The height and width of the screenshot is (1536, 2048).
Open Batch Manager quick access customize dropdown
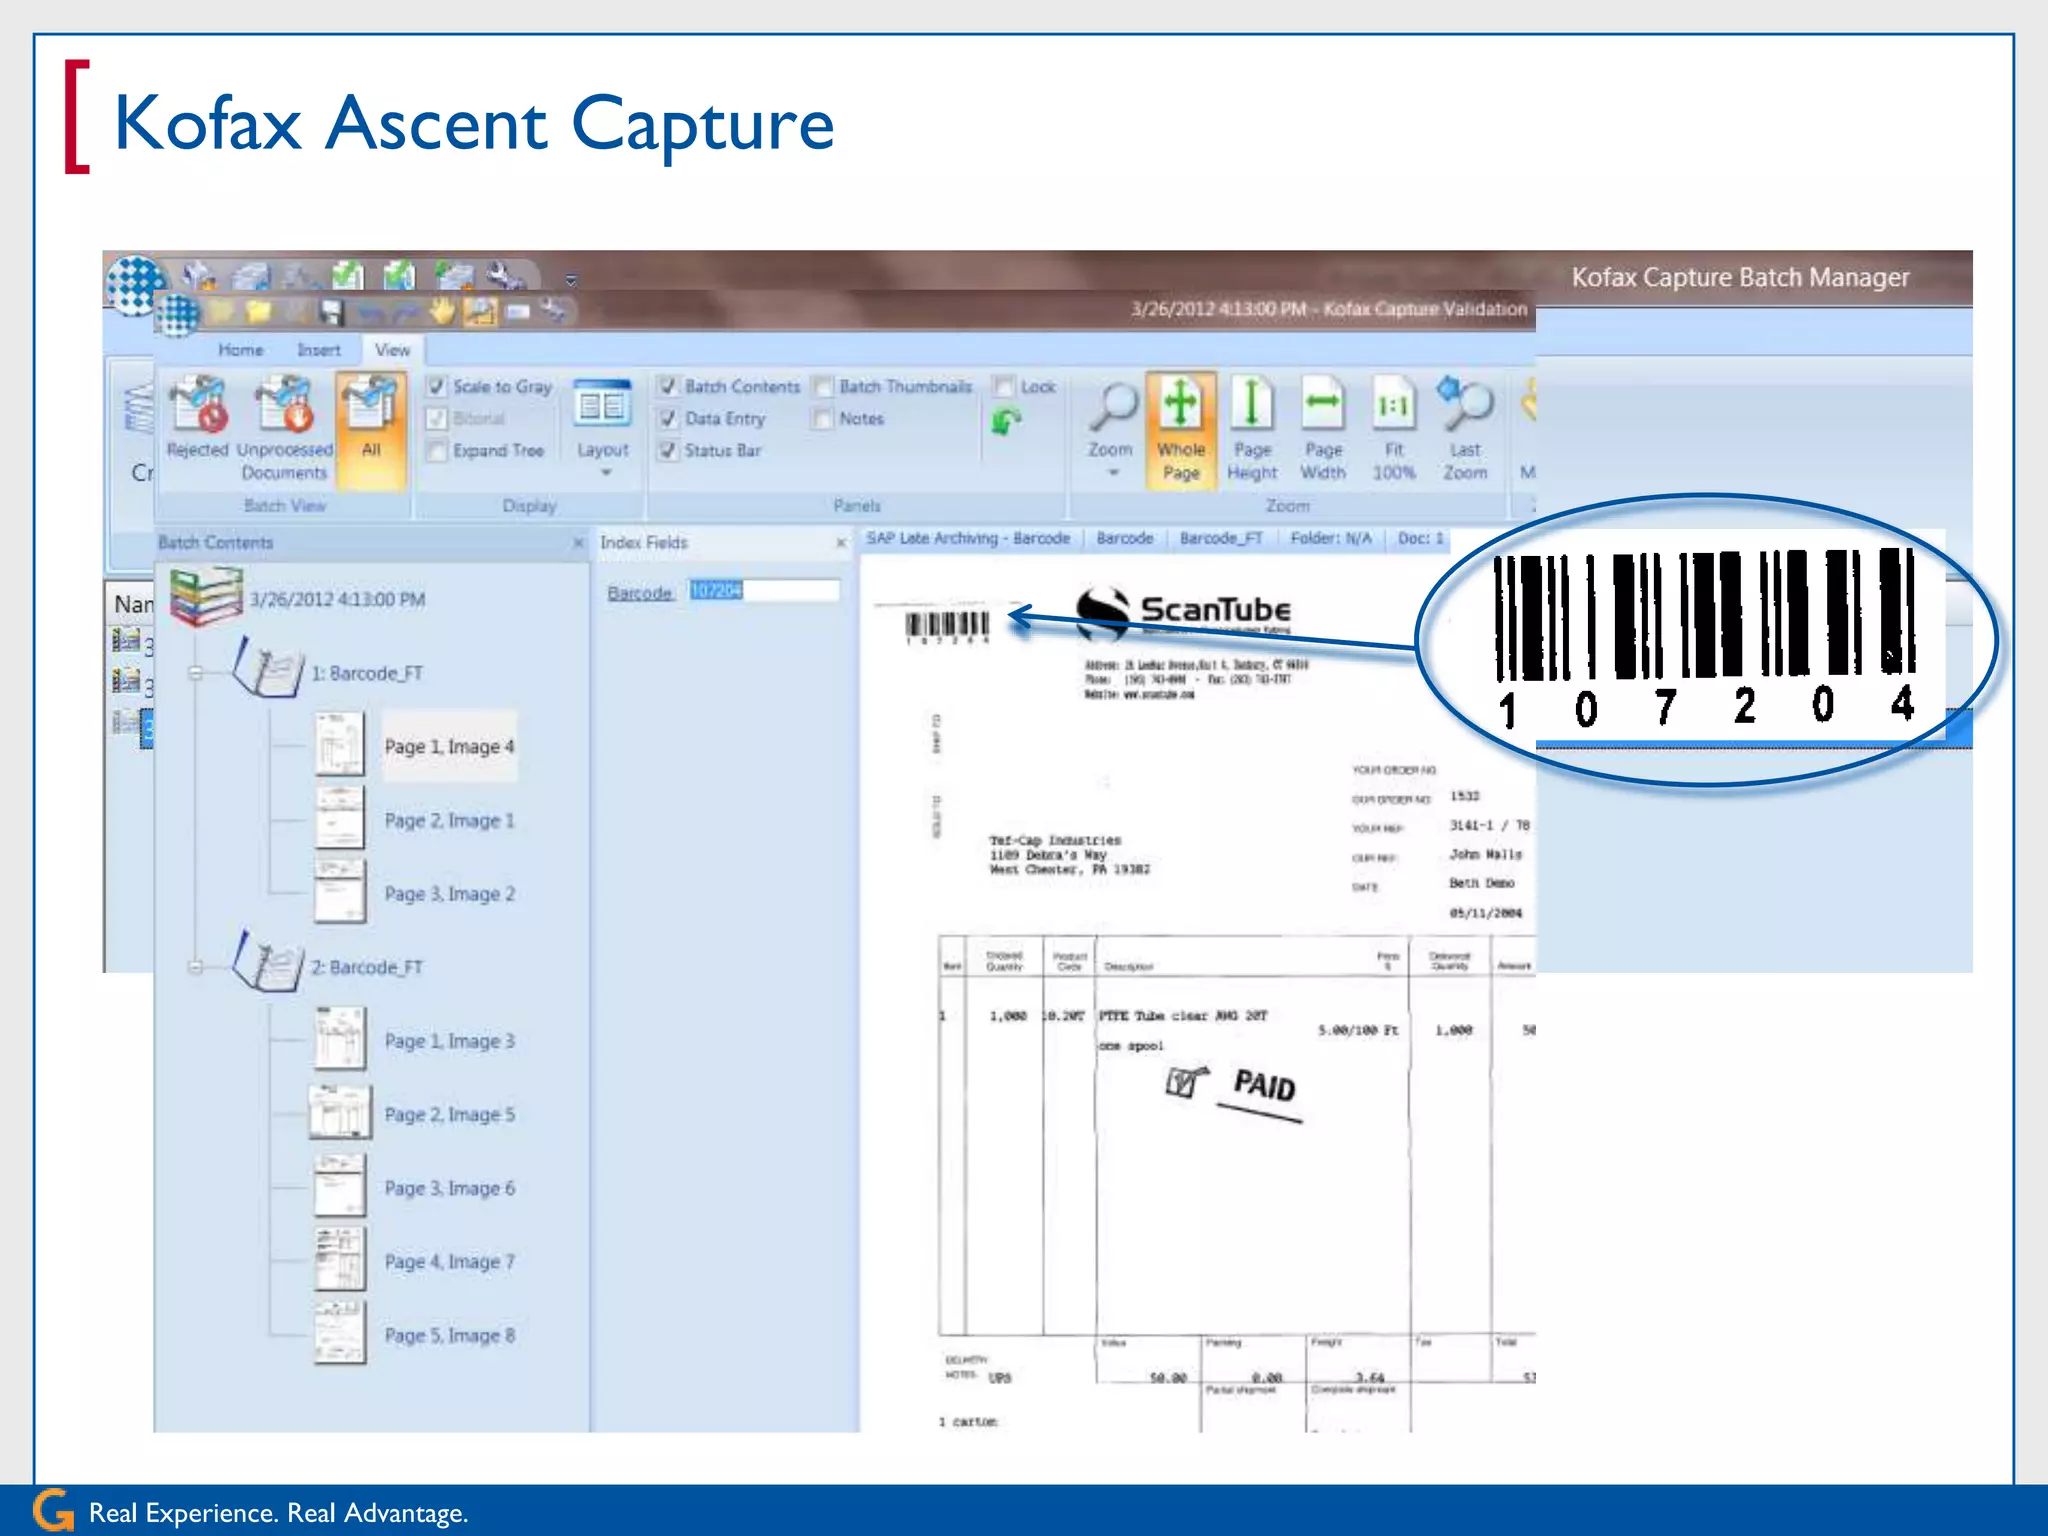tap(571, 280)
